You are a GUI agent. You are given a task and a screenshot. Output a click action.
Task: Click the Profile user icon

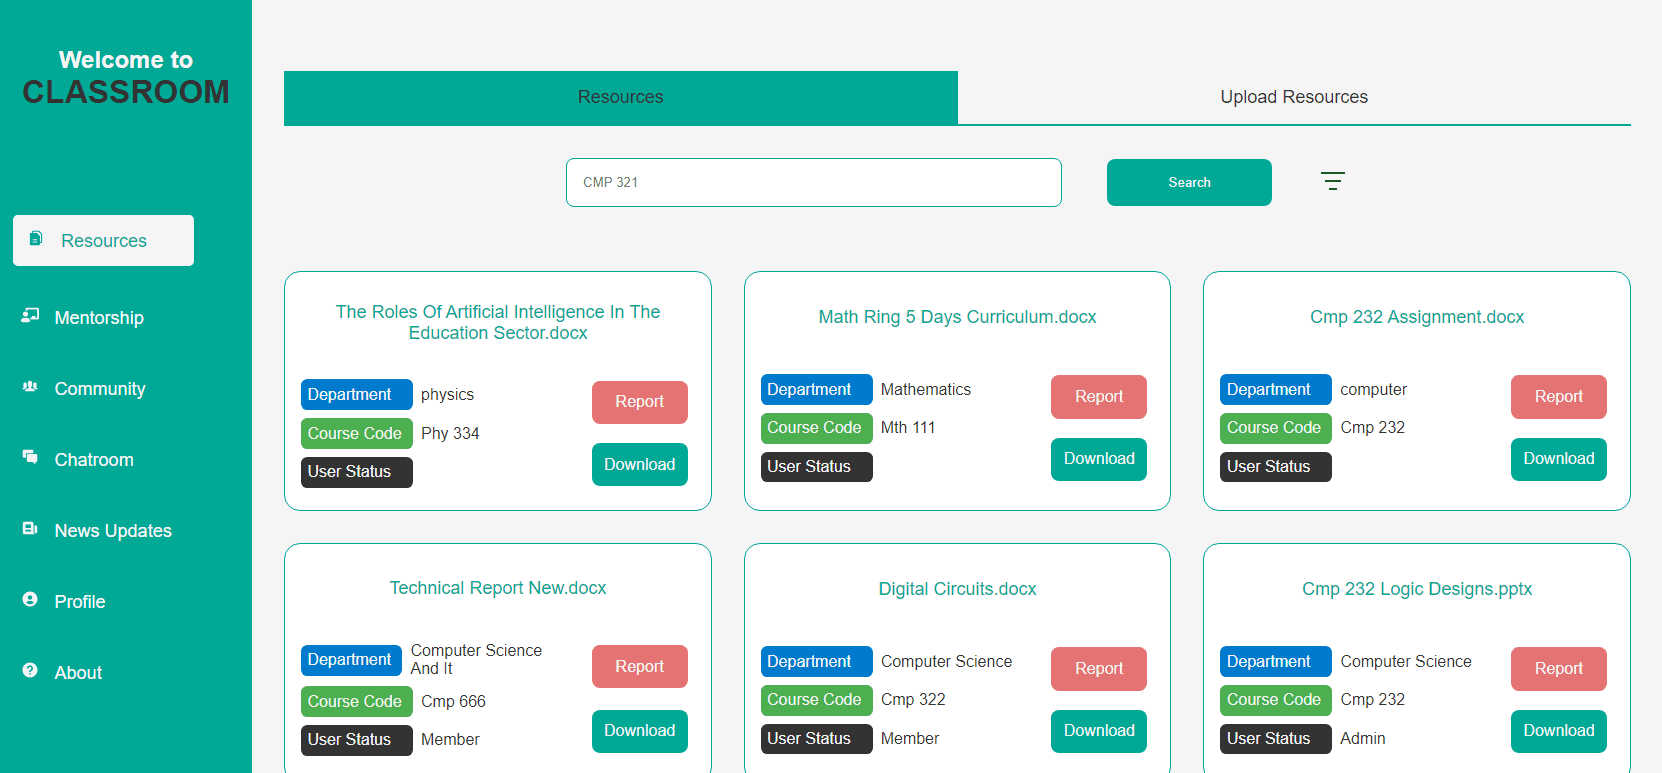pyautogui.click(x=30, y=599)
